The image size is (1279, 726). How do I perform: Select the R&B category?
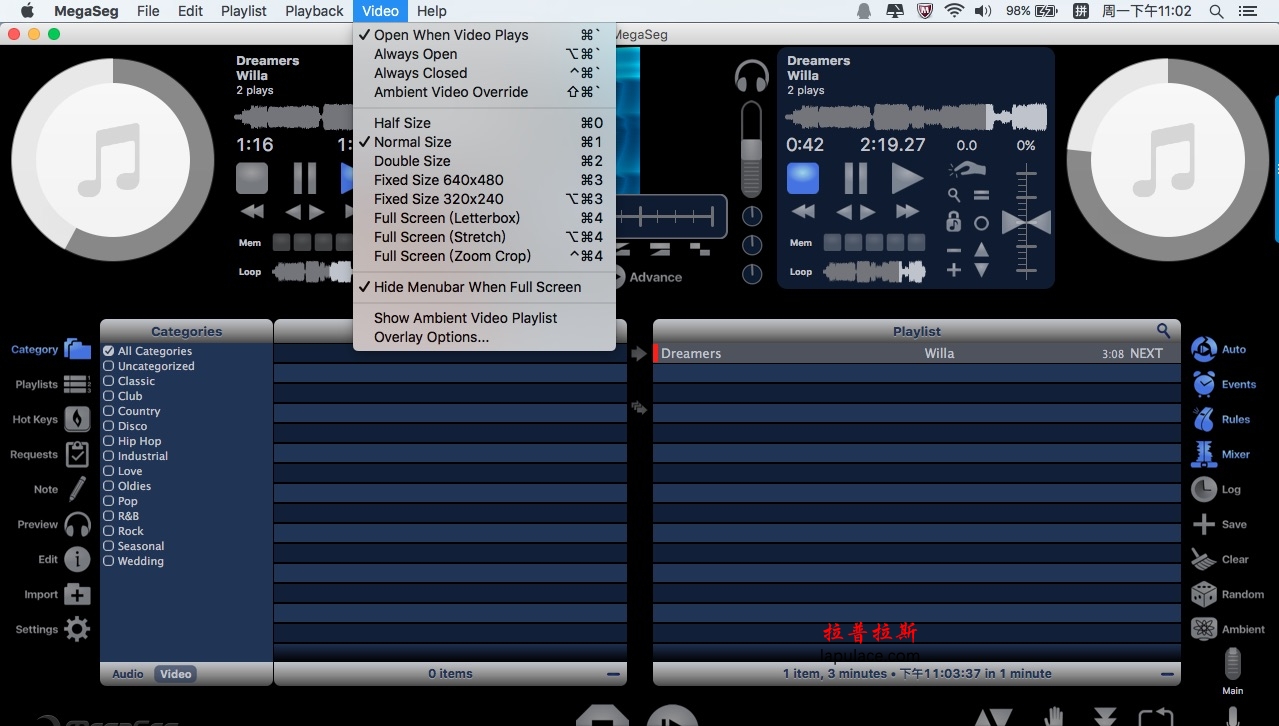click(122, 516)
